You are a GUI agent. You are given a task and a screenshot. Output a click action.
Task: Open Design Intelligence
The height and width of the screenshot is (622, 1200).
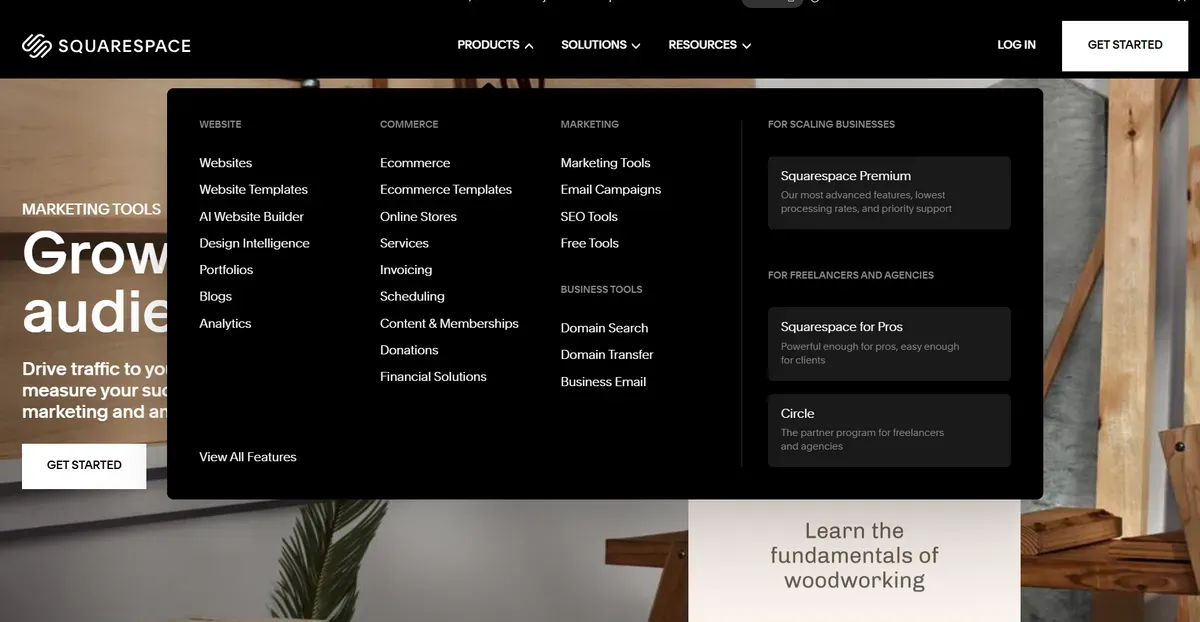coord(255,243)
